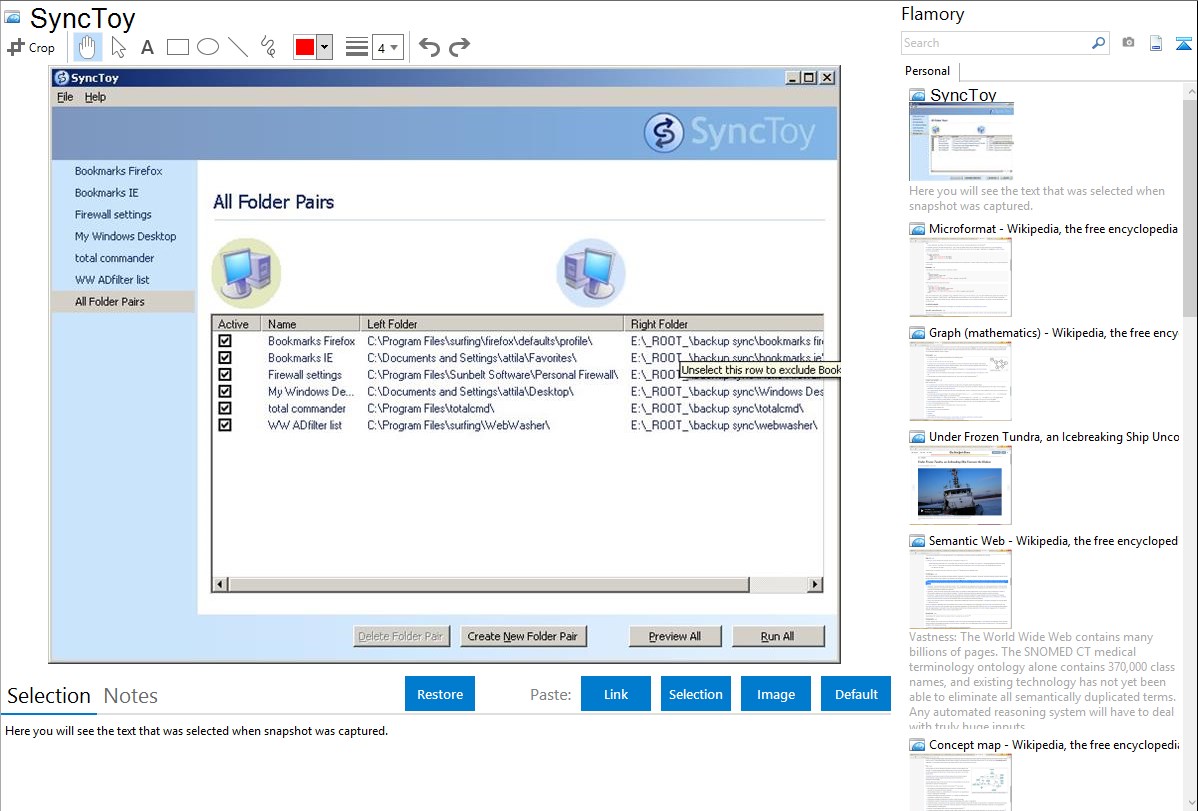
Task: Select the straight line tool
Action: coord(238,47)
